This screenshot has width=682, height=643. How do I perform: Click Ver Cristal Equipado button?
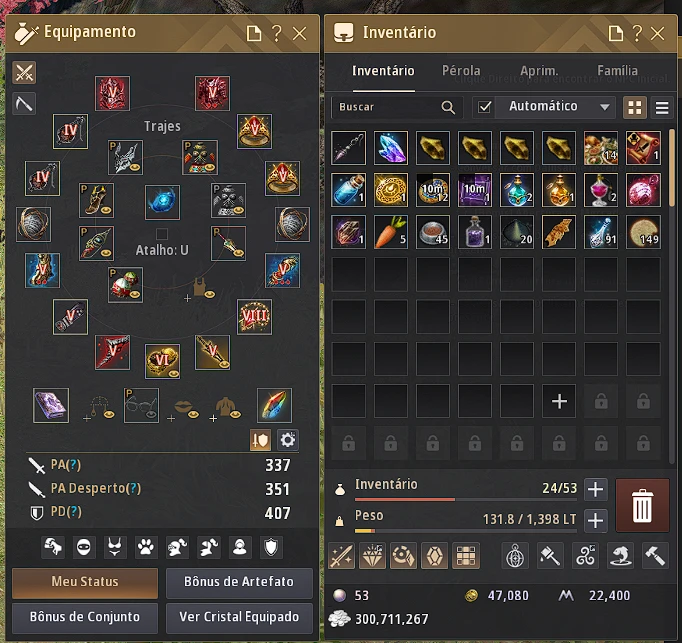click(239, 617)
